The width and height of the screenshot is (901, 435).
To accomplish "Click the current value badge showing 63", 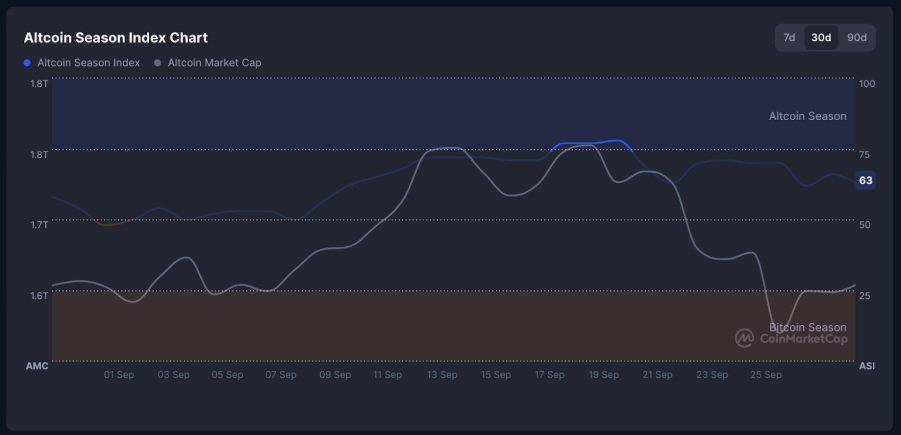I will pos(865,181).
